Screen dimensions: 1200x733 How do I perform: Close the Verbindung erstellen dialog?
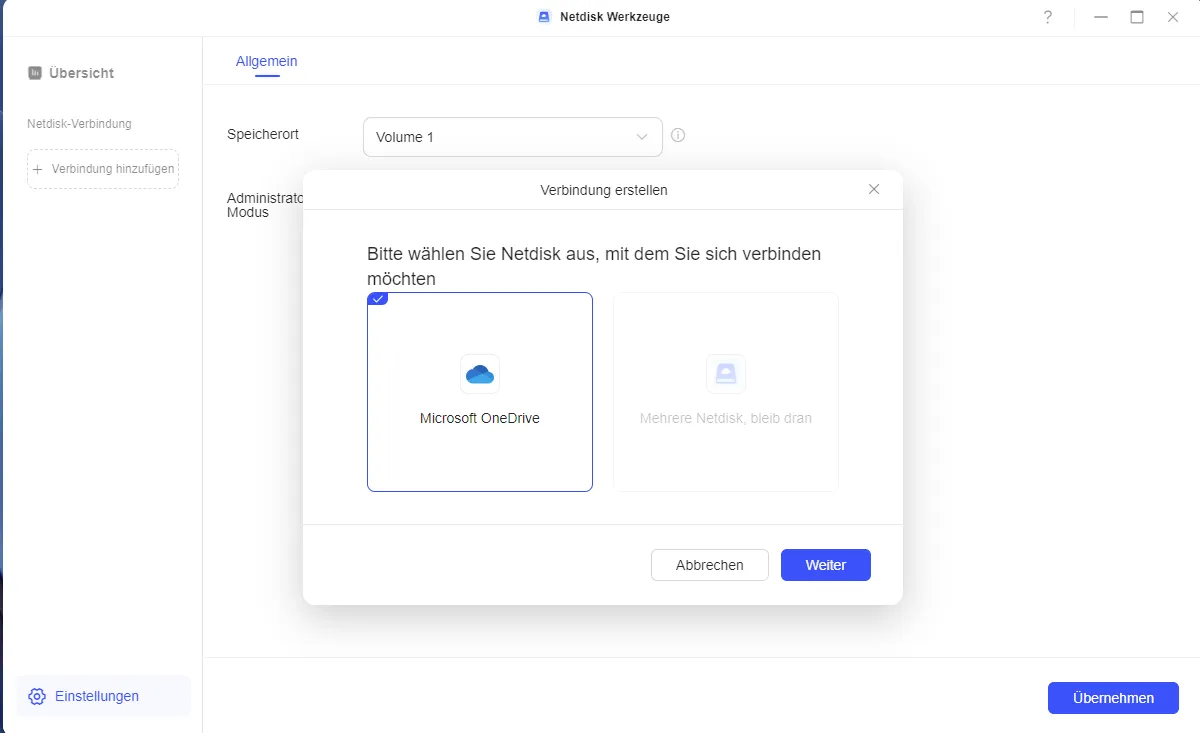(x=874, y=189)
